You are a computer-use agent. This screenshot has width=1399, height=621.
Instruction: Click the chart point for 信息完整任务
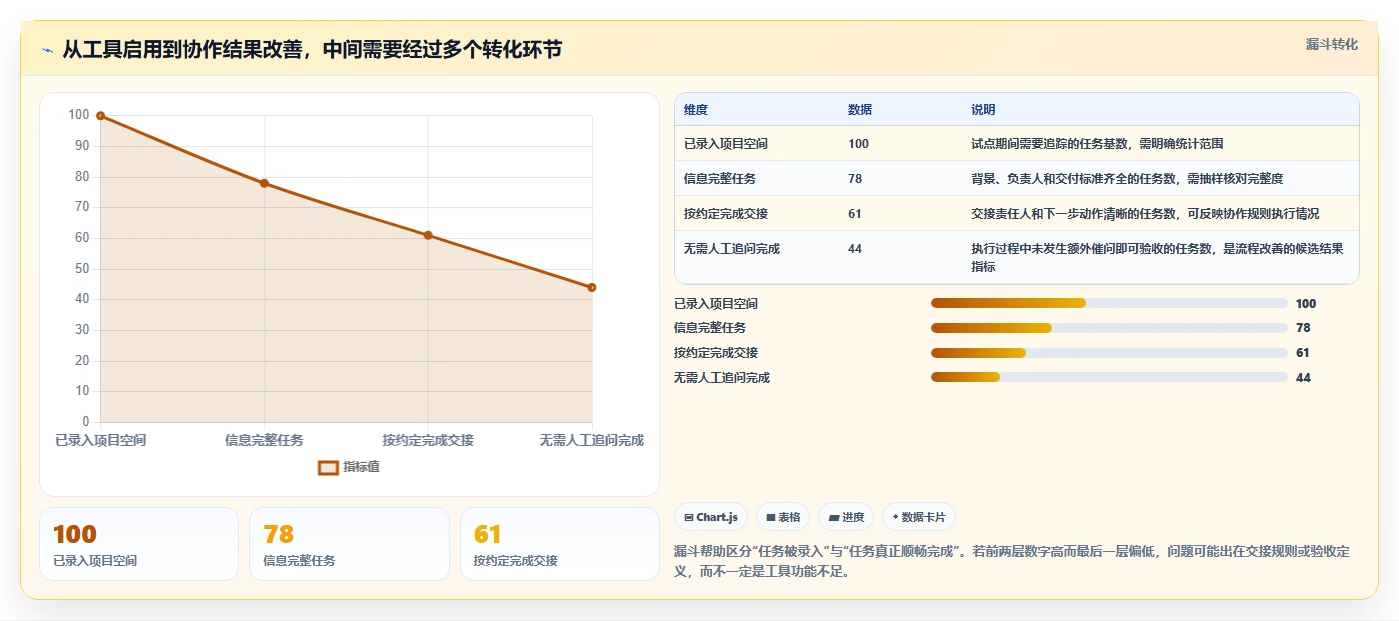[264, 183]
